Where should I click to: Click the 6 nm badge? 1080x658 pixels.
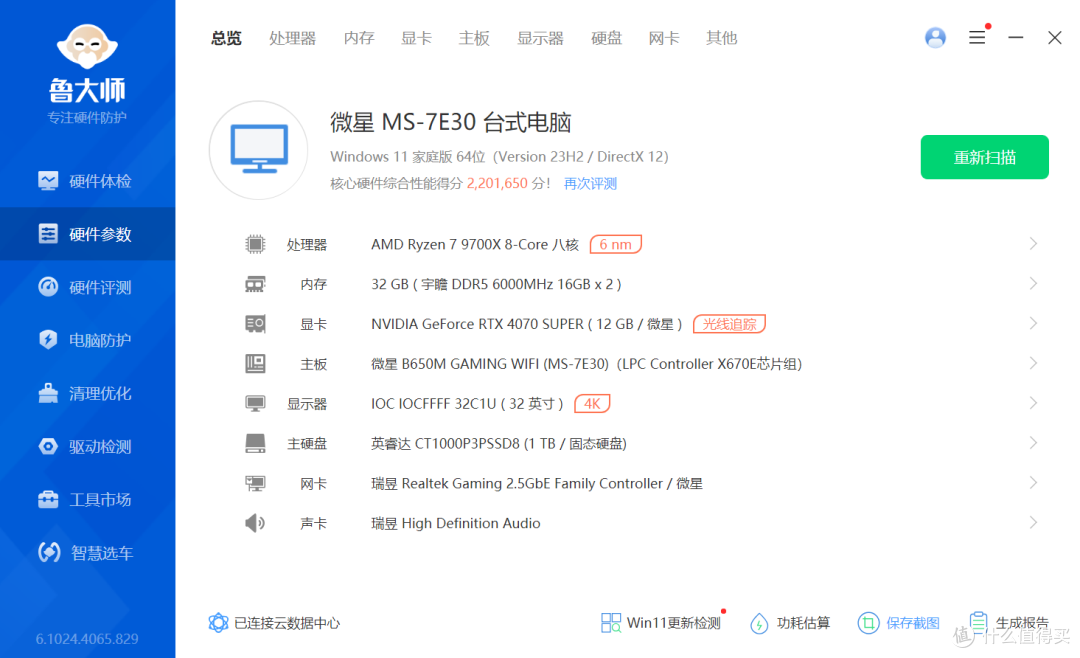point(616,244)
